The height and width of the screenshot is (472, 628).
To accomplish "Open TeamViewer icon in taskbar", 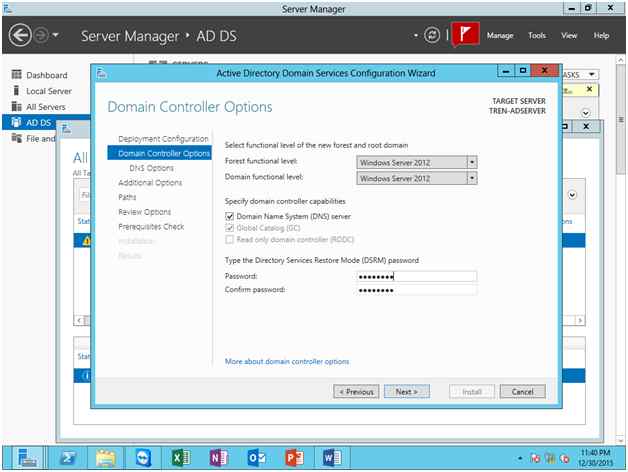I will coord(143,458).
